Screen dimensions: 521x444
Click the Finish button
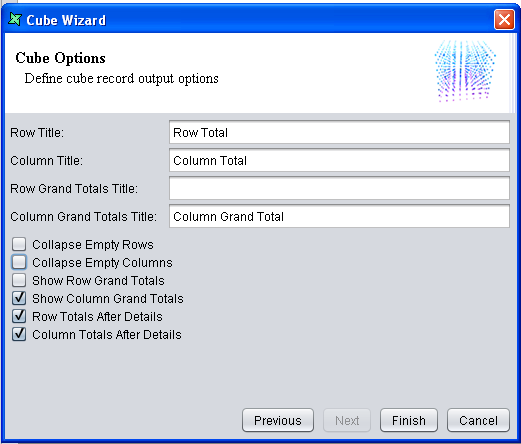coord(409,420)
